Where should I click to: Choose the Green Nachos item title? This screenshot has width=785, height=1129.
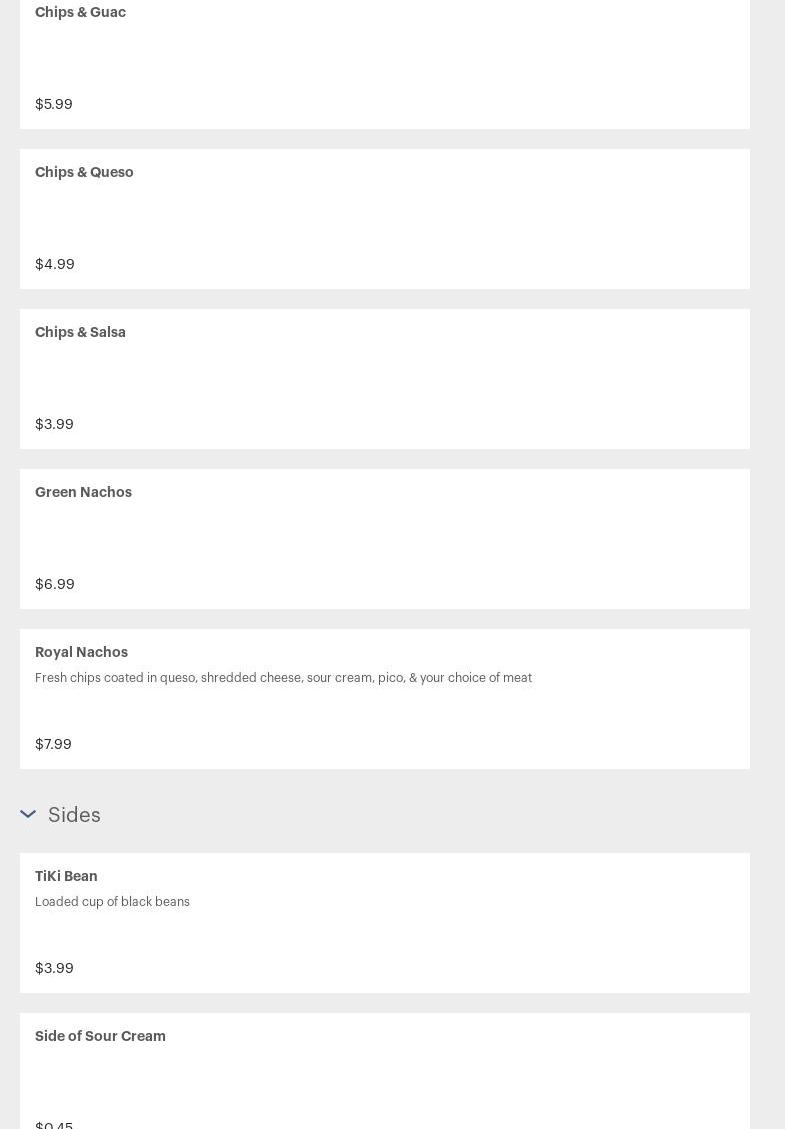tap(83, 492)
